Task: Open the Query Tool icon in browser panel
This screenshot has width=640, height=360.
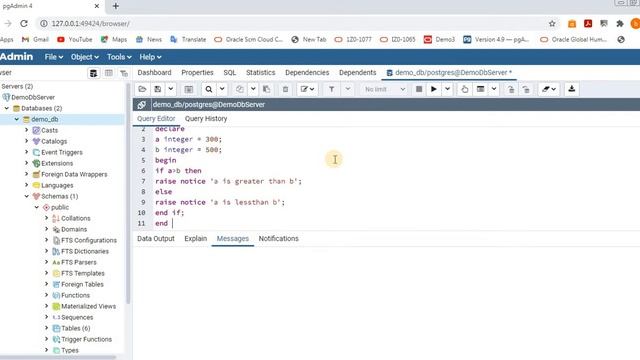Action: pyautogui.click(x=93, y=73)
